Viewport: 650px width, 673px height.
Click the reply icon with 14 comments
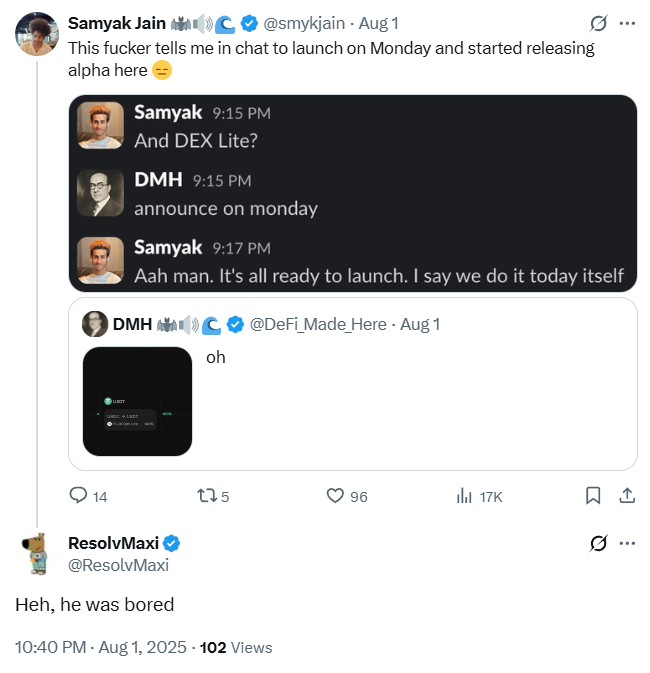[x=79, y=495]
